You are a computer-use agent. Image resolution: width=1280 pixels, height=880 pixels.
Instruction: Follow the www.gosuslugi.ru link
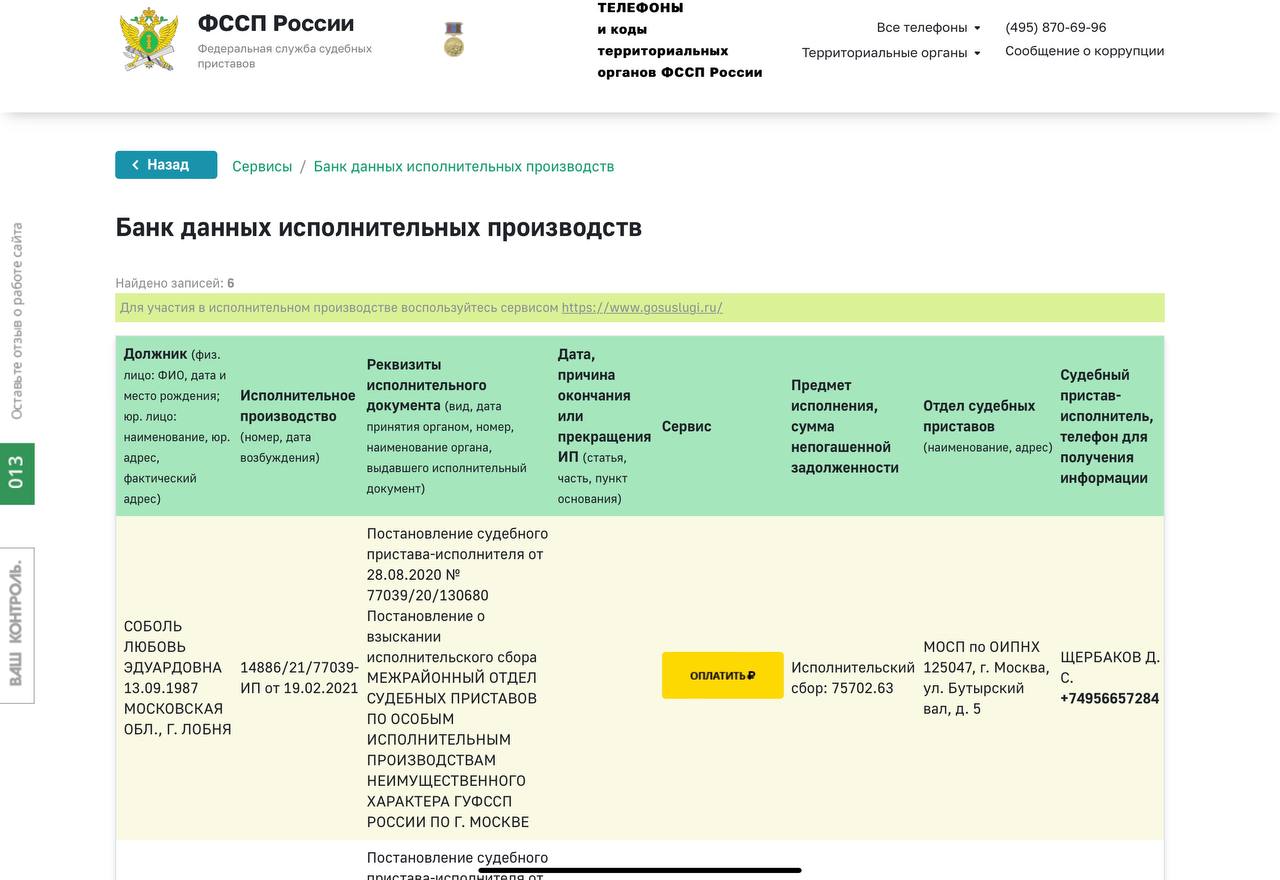point(642,307)
